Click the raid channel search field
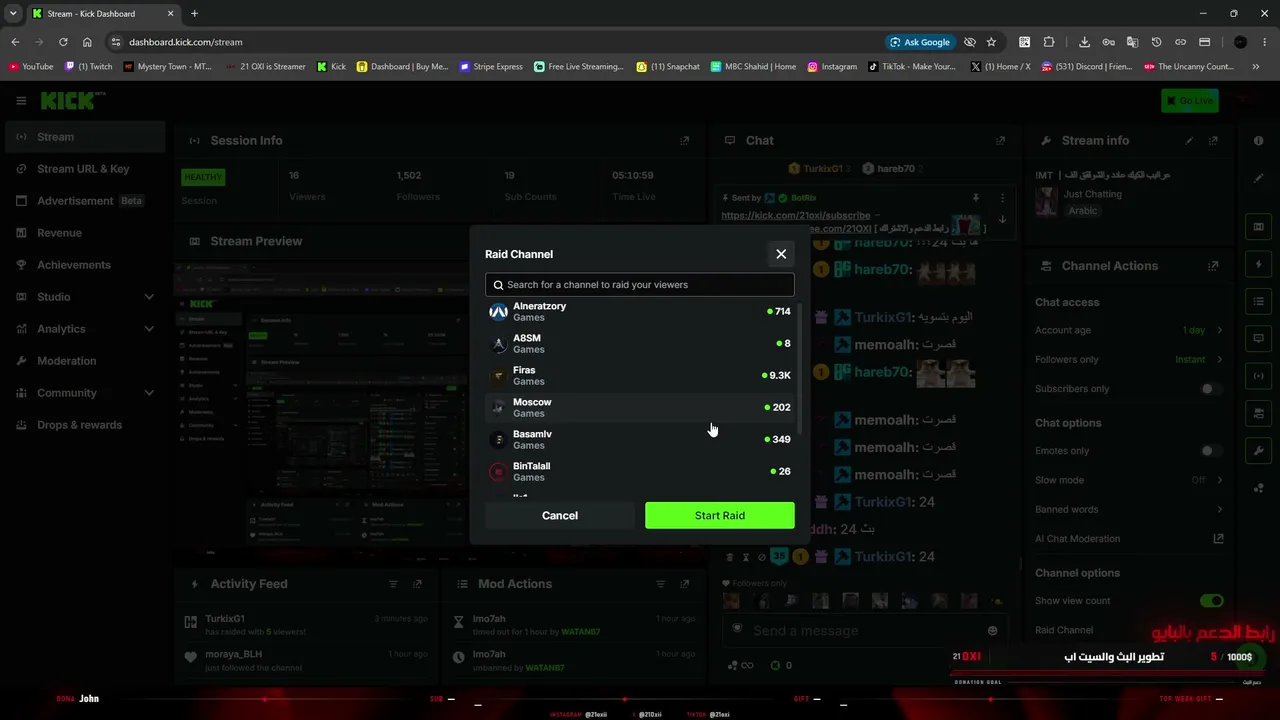The height and width of the screenshot is (720, 1280). click(x=640, y=285)
